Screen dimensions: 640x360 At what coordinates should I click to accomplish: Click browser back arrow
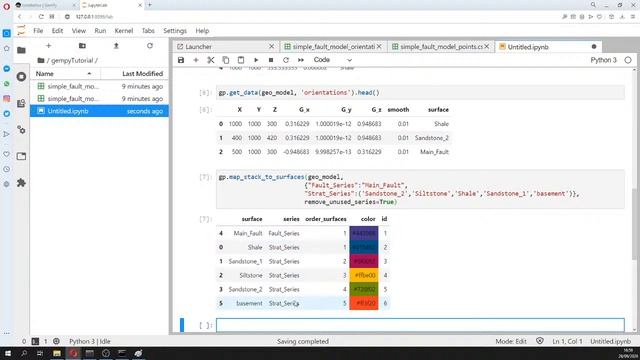(20, 17)
